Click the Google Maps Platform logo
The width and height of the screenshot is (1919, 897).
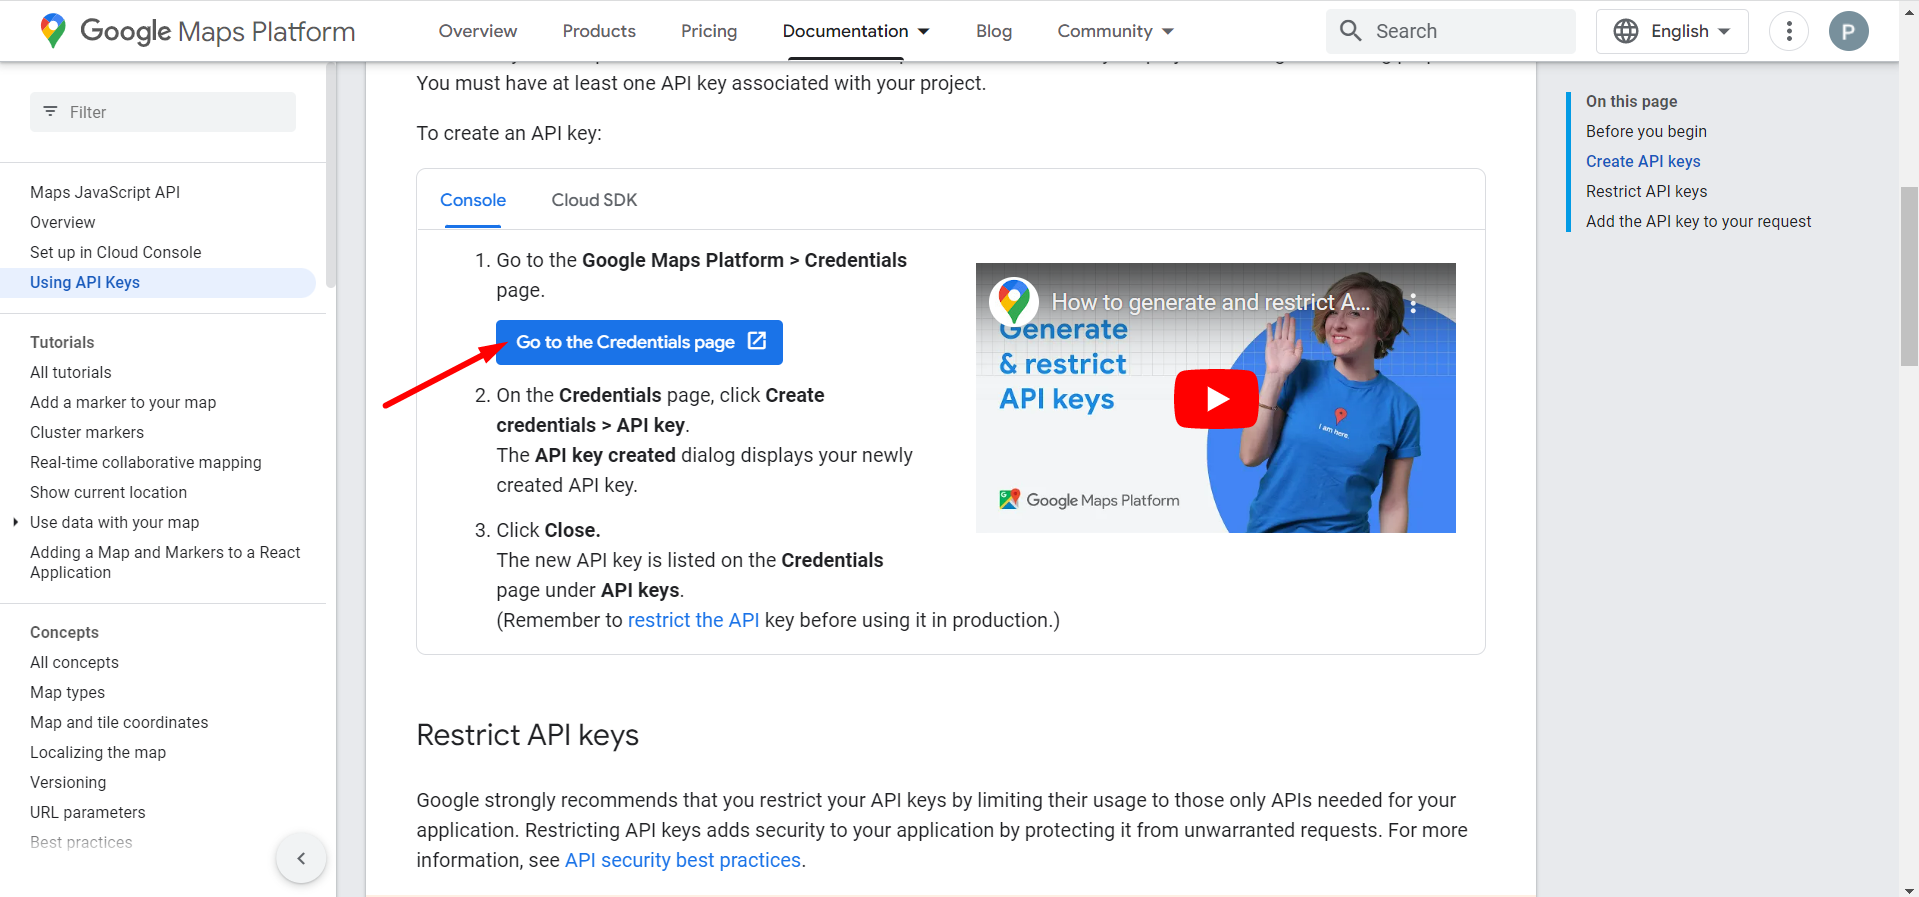click(197, 31)
